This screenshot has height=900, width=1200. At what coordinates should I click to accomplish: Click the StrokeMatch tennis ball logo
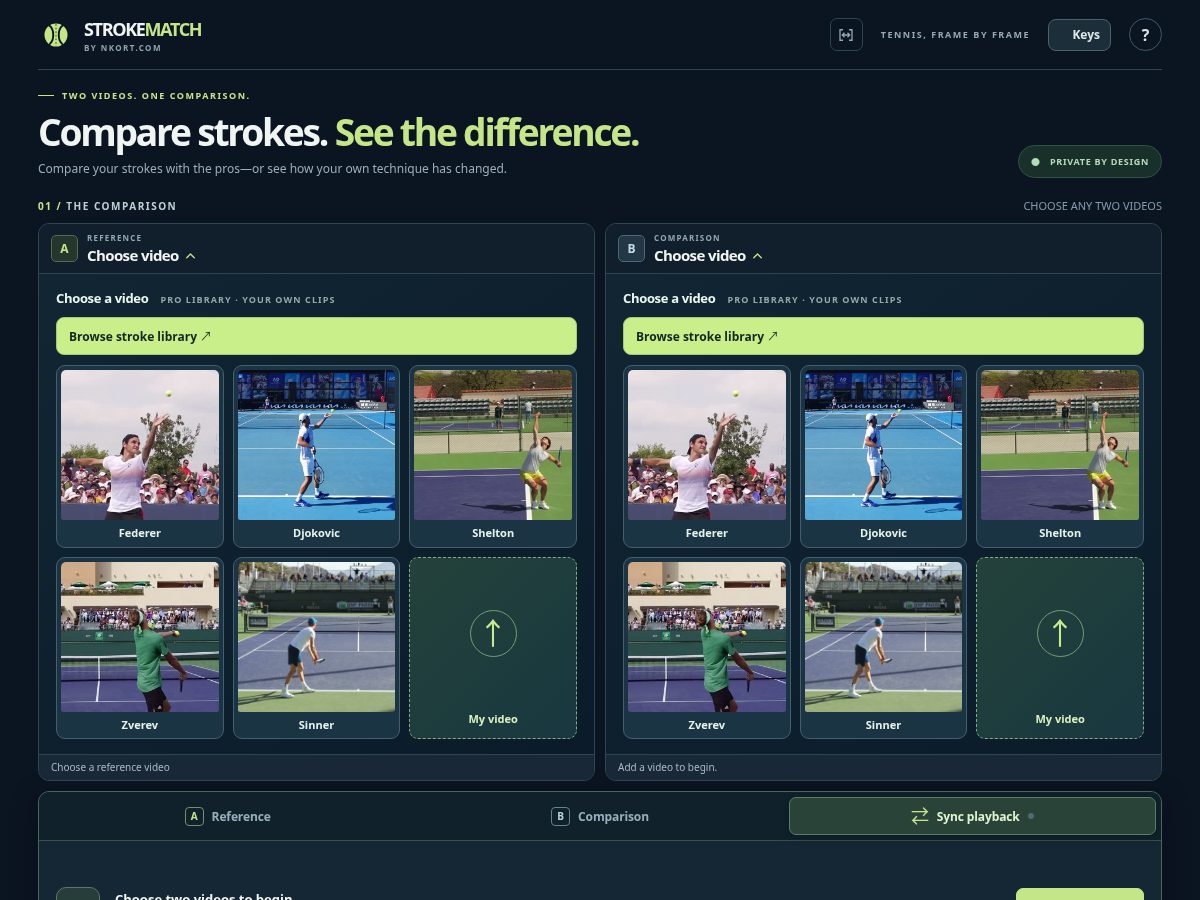coord(55,35)
